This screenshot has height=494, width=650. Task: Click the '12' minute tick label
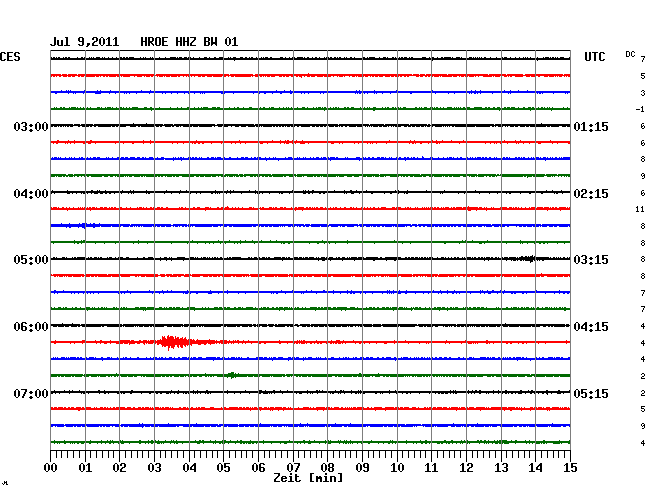pyautogui.click(x=466, y=468)
